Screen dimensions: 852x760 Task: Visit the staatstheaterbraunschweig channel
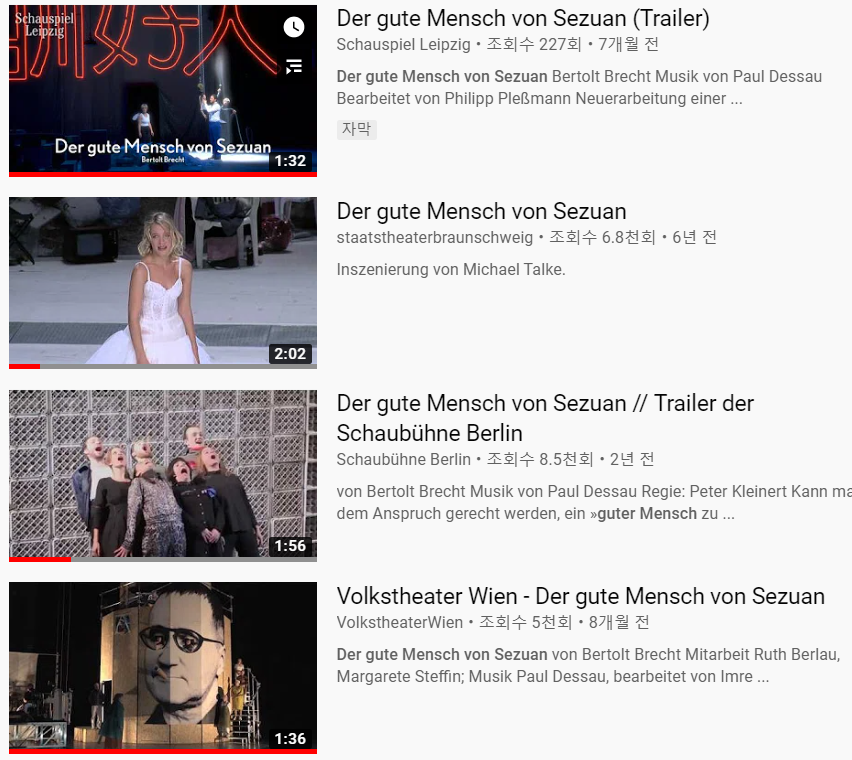pyautogui.click(x=435, y=237)
